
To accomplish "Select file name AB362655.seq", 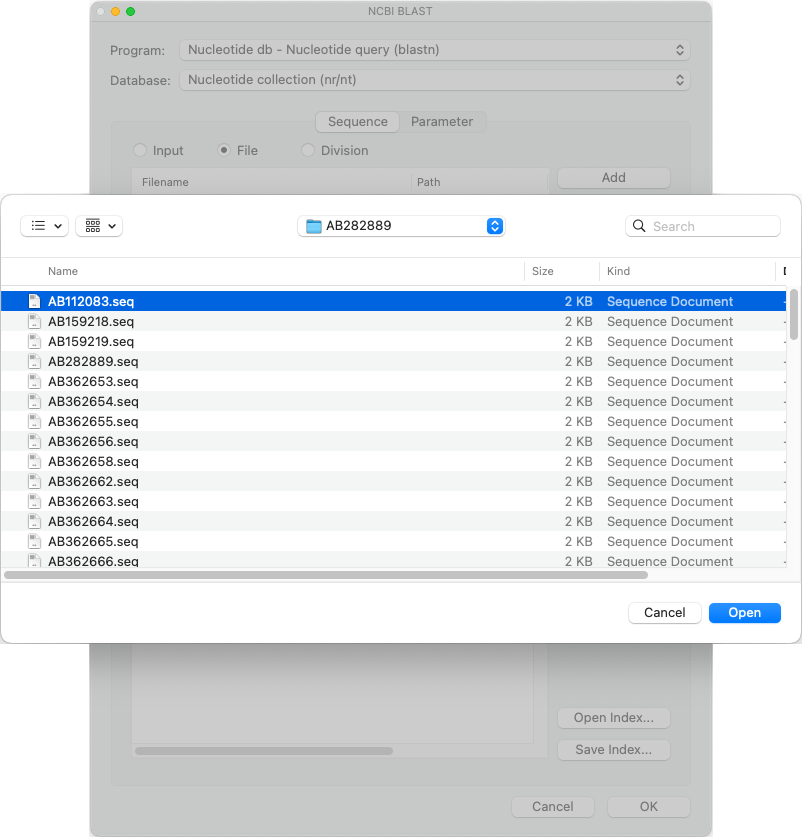I will [x=93, y=422].
